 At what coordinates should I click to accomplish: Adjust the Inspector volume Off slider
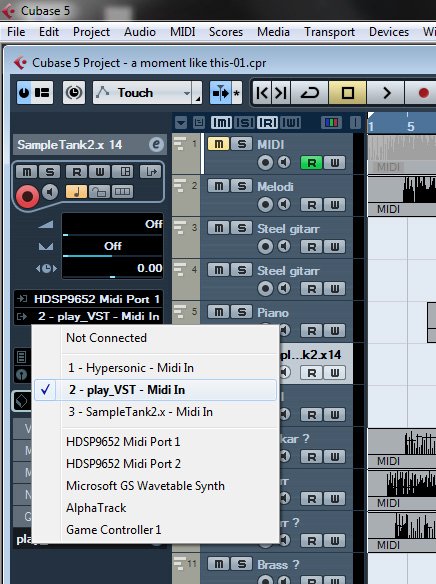pos(112,225)
